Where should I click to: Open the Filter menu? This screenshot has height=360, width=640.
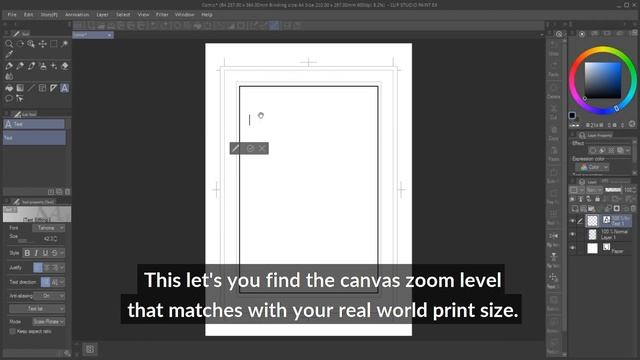click(162, 14)
